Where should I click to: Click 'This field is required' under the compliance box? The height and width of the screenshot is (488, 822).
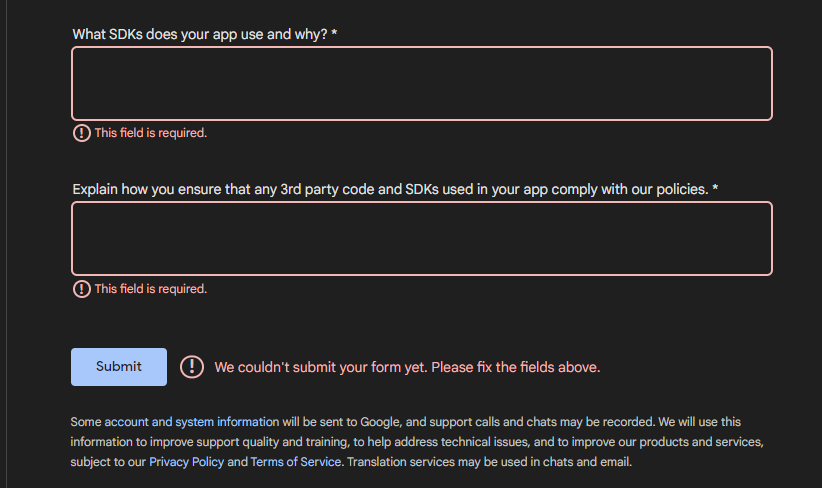pos(150,289)
